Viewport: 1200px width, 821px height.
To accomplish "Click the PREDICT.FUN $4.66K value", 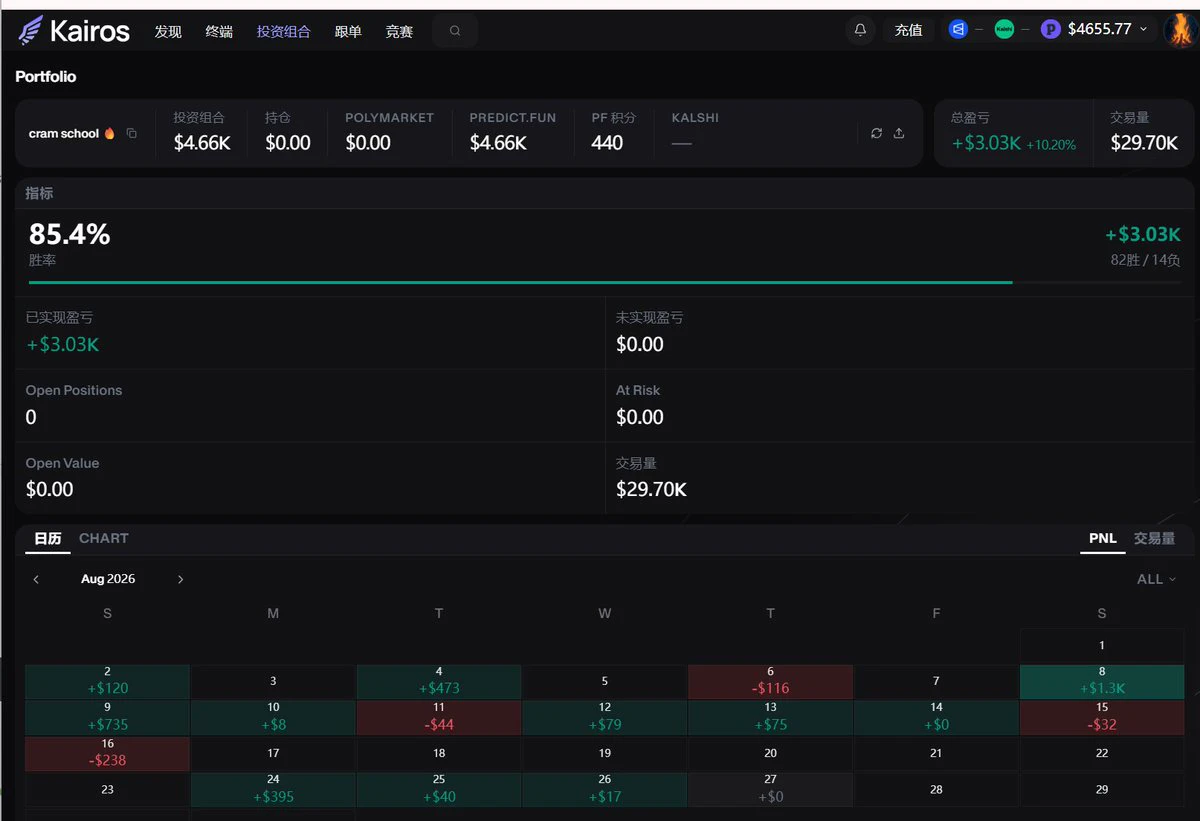I will click(498, 143).
